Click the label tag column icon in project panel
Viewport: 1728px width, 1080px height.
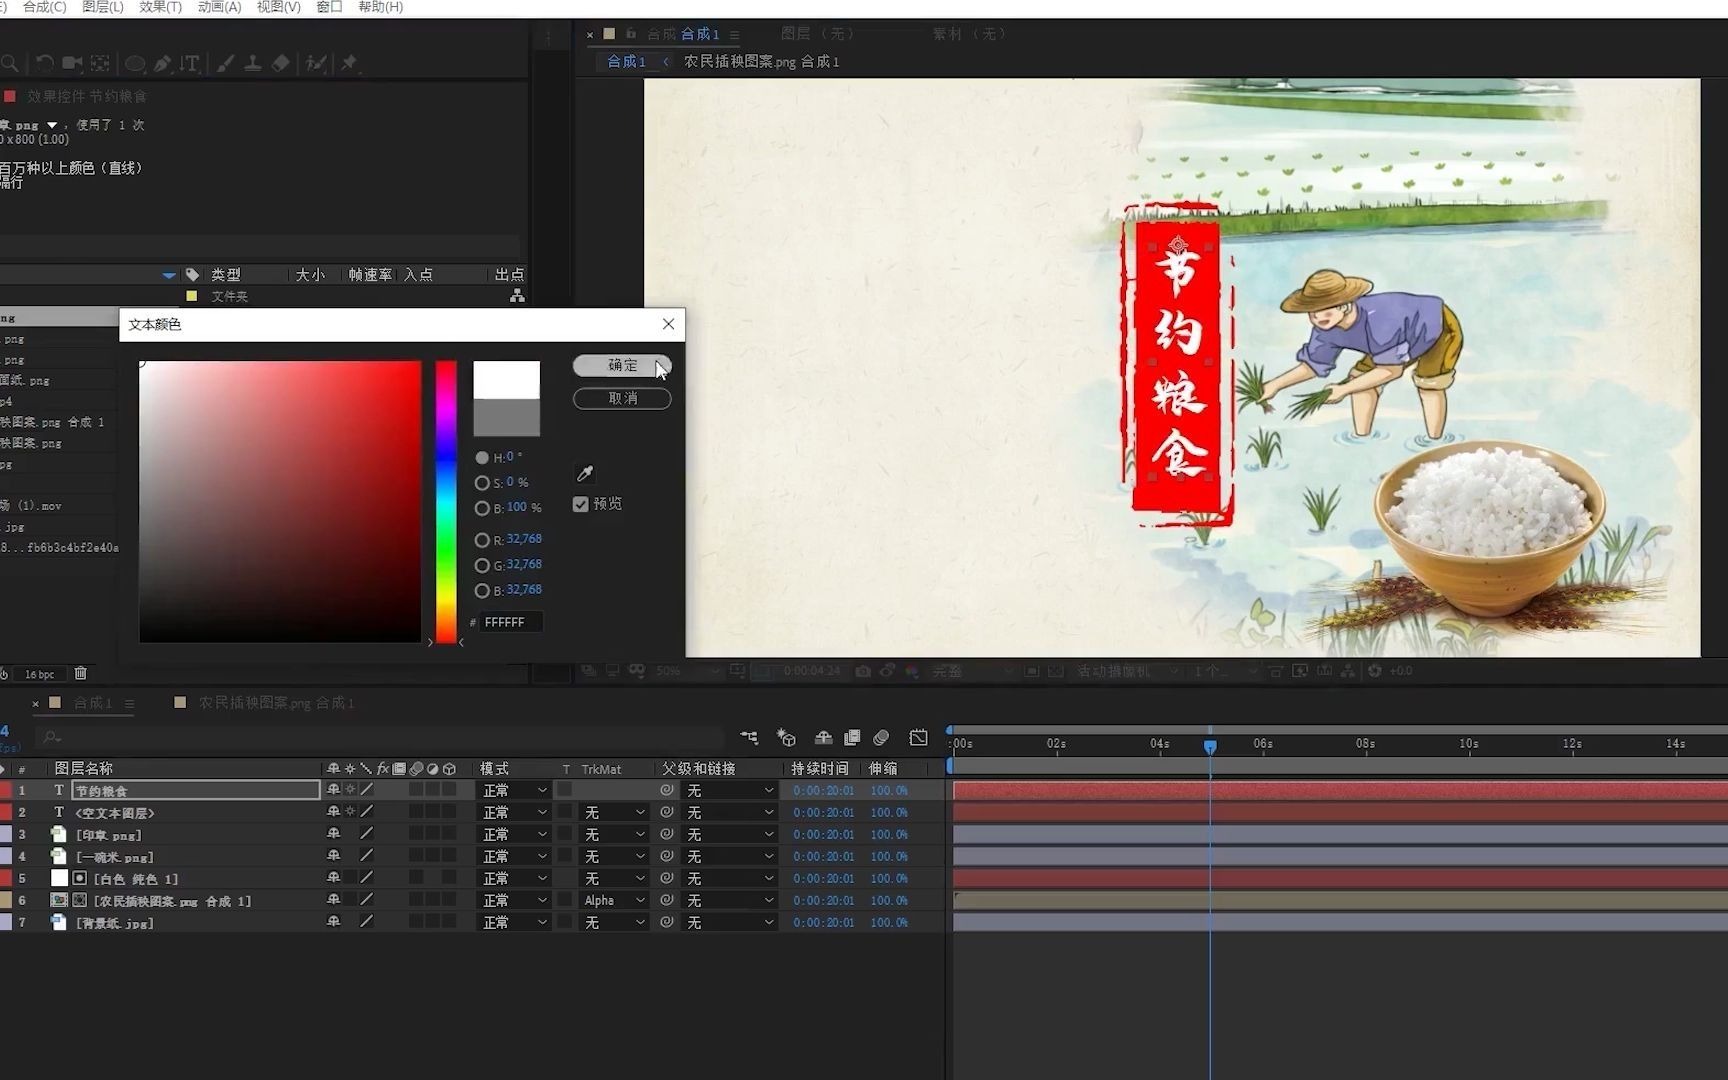click(x=192, y=274)
